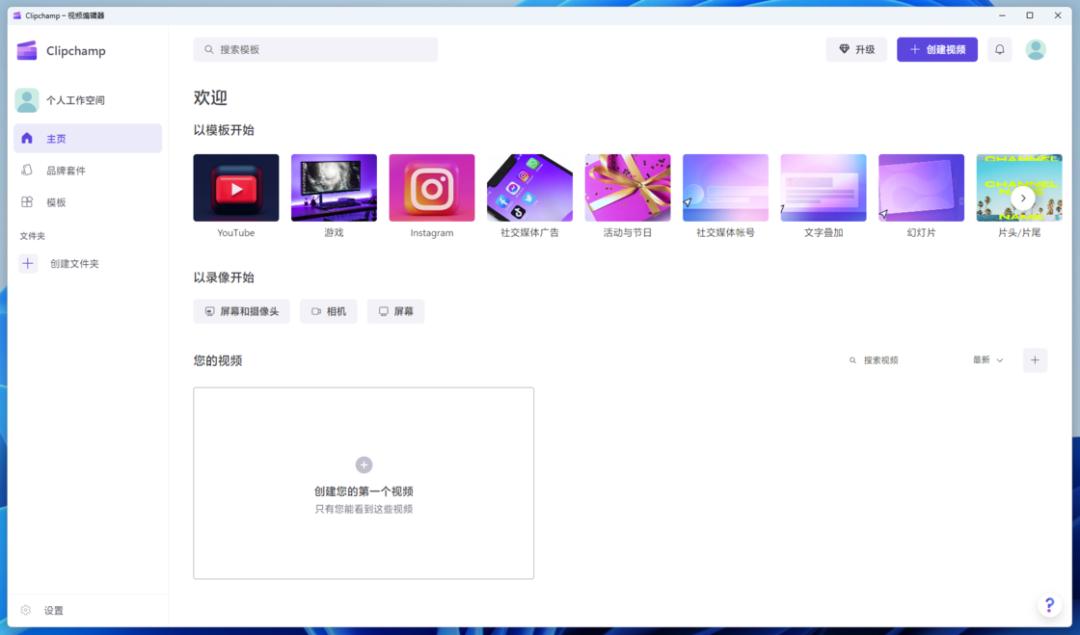Click the notification bell icon
This screenshot has width=1080, height=635.
[999, 49]
